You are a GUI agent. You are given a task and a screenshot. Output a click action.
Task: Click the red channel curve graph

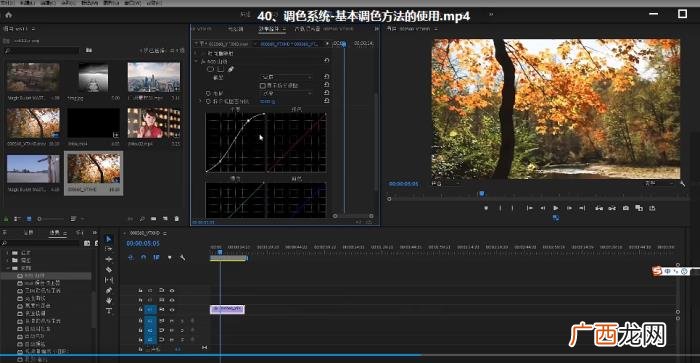click(296, 142)
